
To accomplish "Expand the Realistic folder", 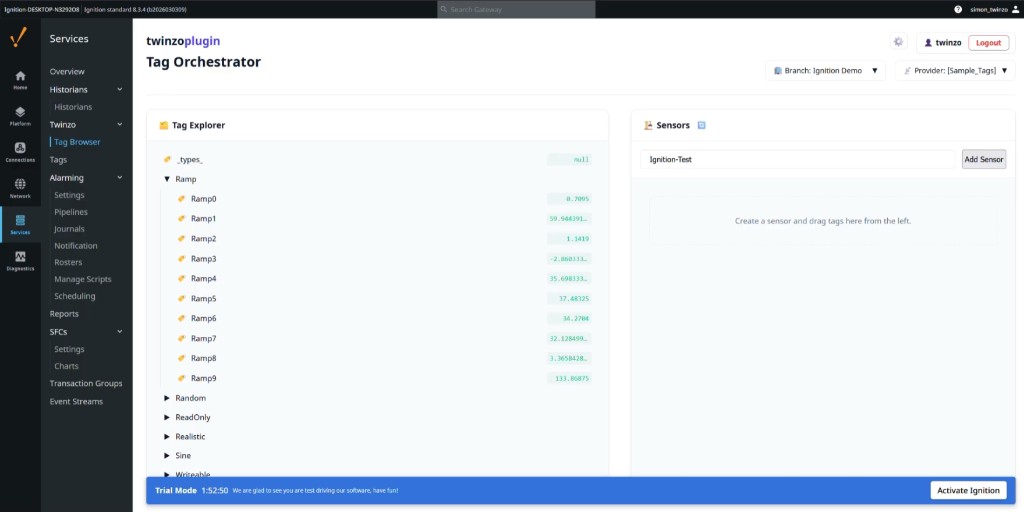I will point(167,436).
